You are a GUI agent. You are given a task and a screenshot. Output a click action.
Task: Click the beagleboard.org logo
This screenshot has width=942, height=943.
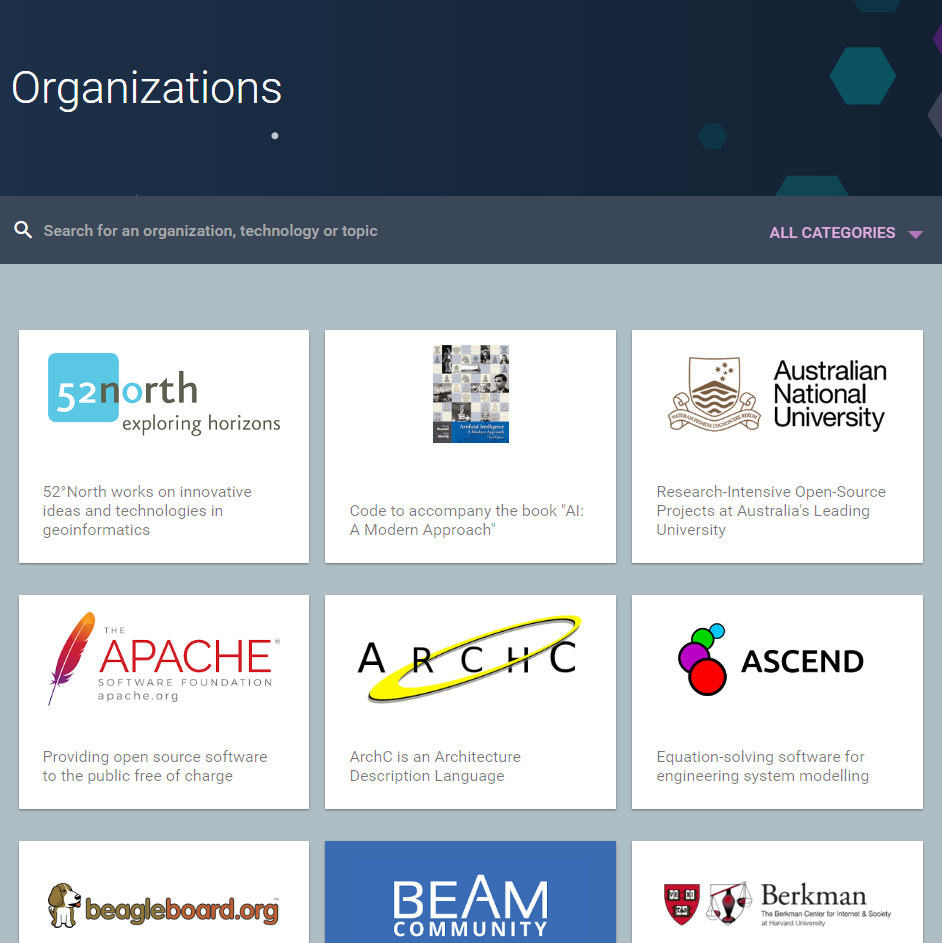164,905
